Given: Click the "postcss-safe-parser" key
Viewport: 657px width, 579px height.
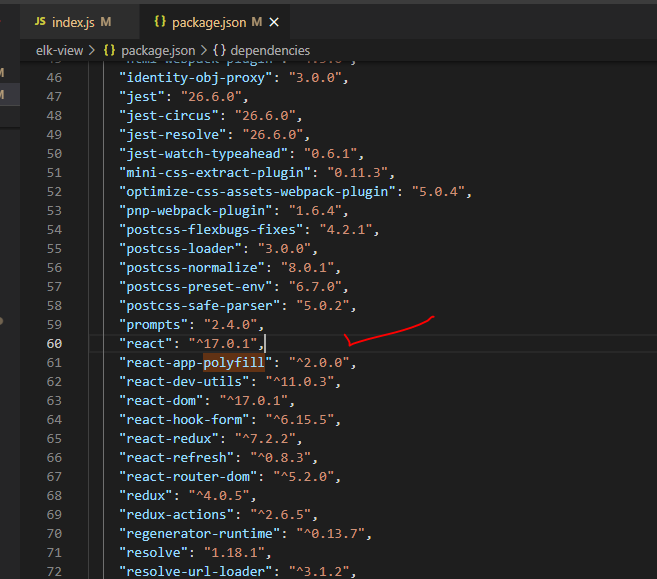Looking at the screenshot, I should point(200,306).
